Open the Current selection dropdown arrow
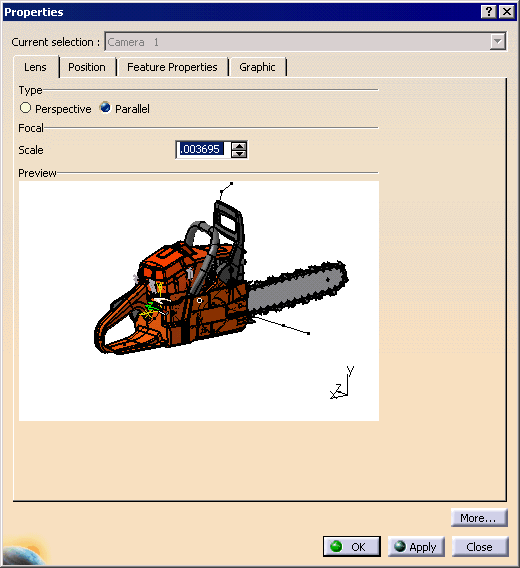520x568 pixels. click(498, 42)
